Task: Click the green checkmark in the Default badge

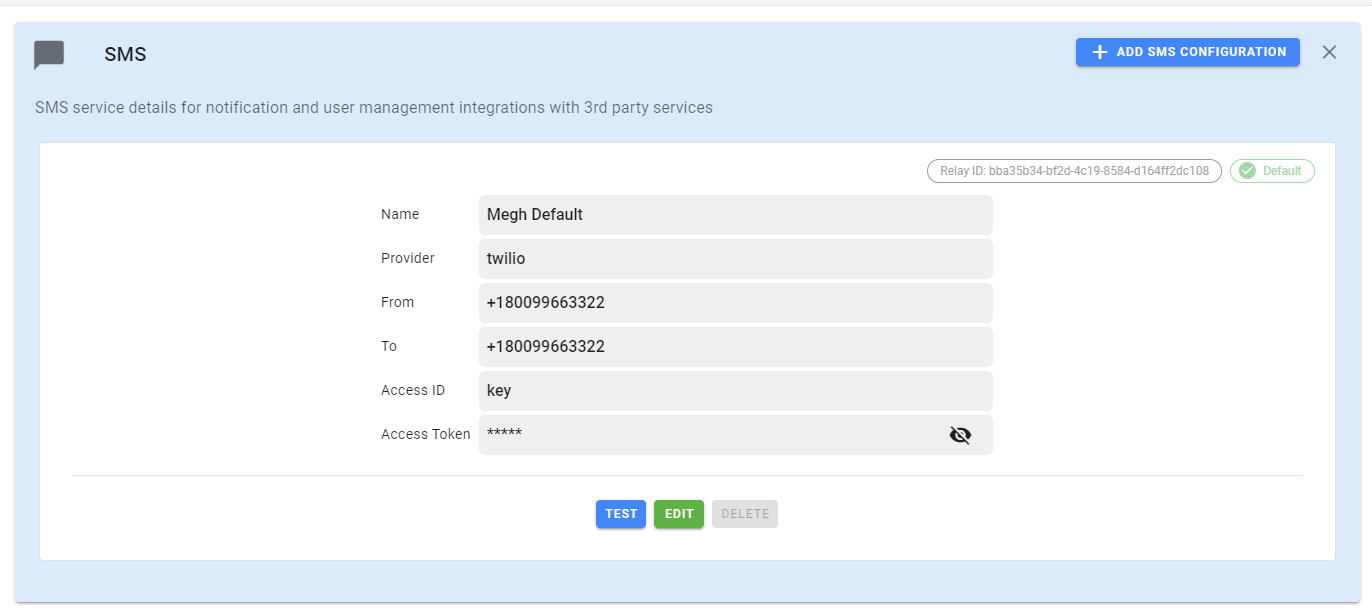Action: [x=1247, y=171]
